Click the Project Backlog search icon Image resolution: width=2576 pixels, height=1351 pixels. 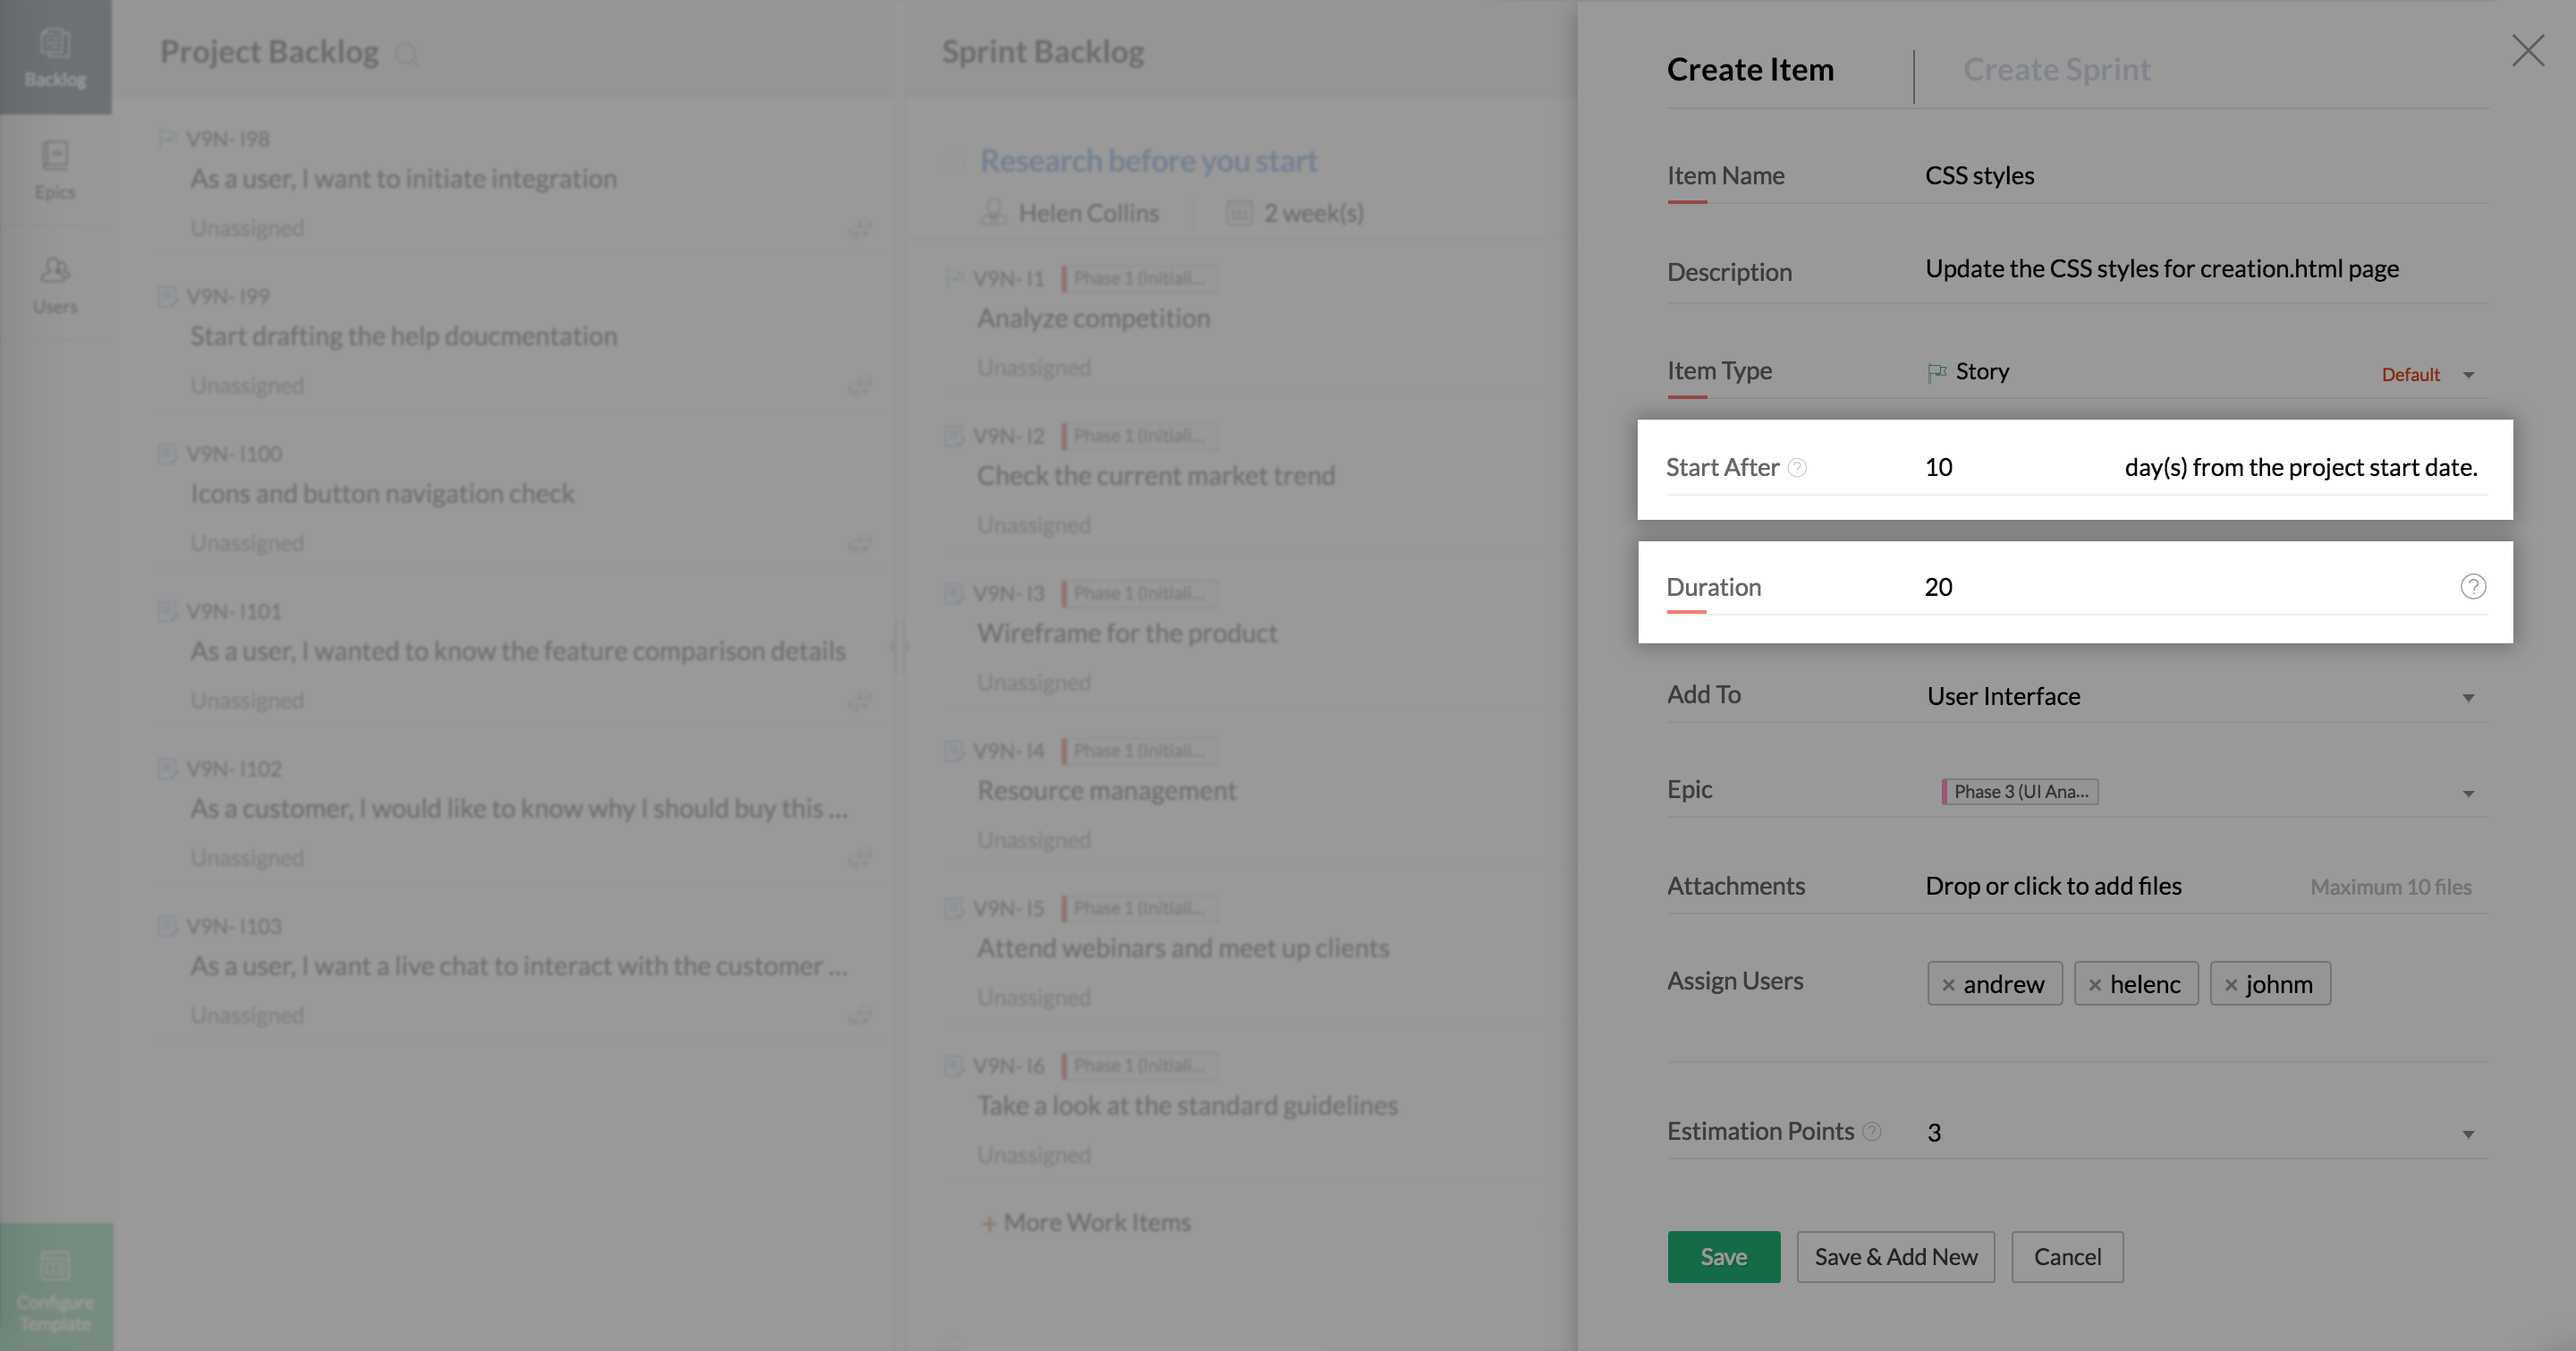[406, 54]
